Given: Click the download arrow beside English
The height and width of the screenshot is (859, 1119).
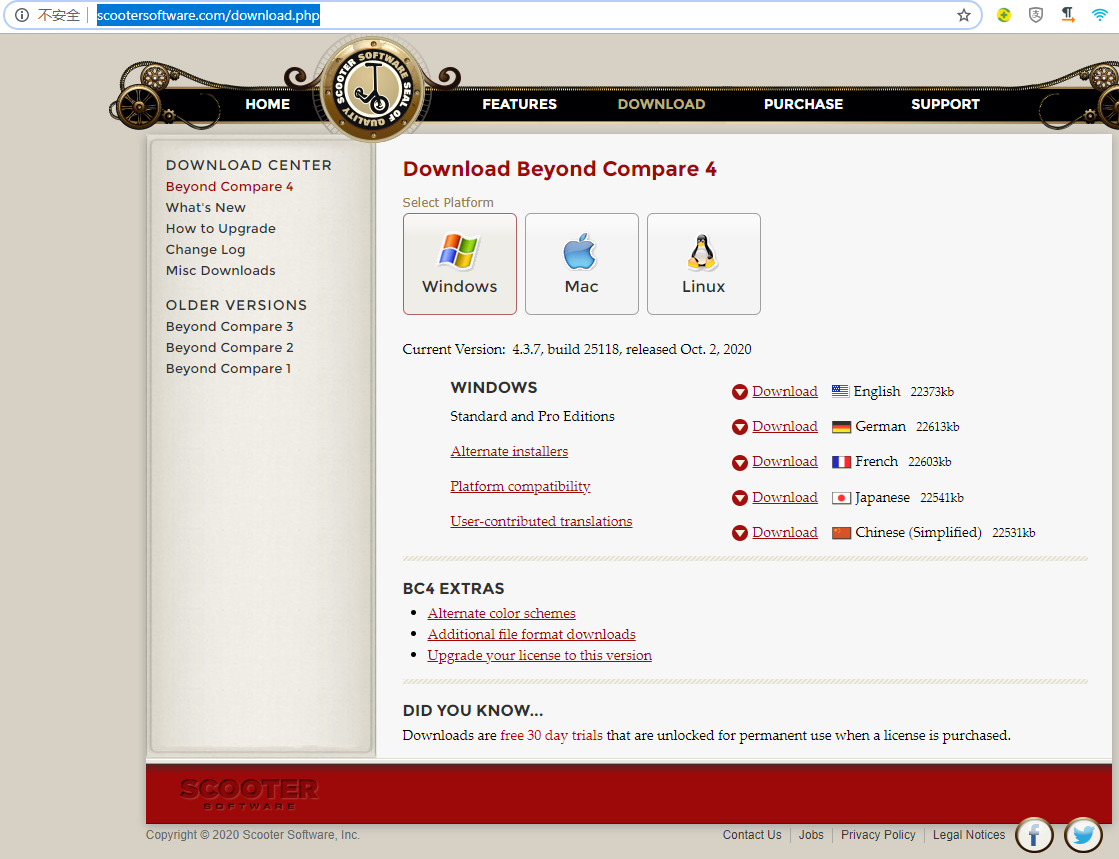Looking at the screenshot, I should click(x=739, y=391).
